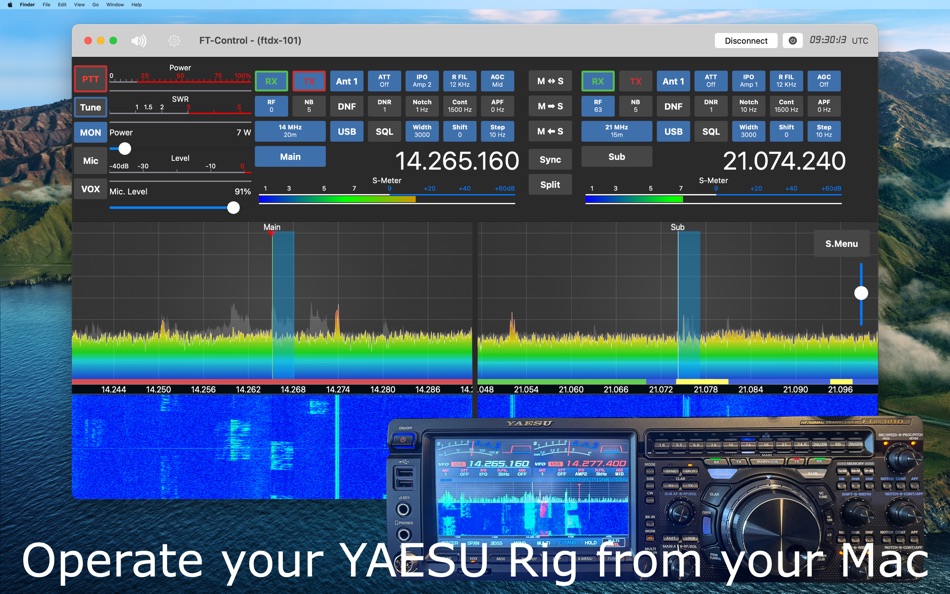The width and height of the screenshot is (950, 594).
Task: Select the Main VFO button
Action: pos(290,156)
